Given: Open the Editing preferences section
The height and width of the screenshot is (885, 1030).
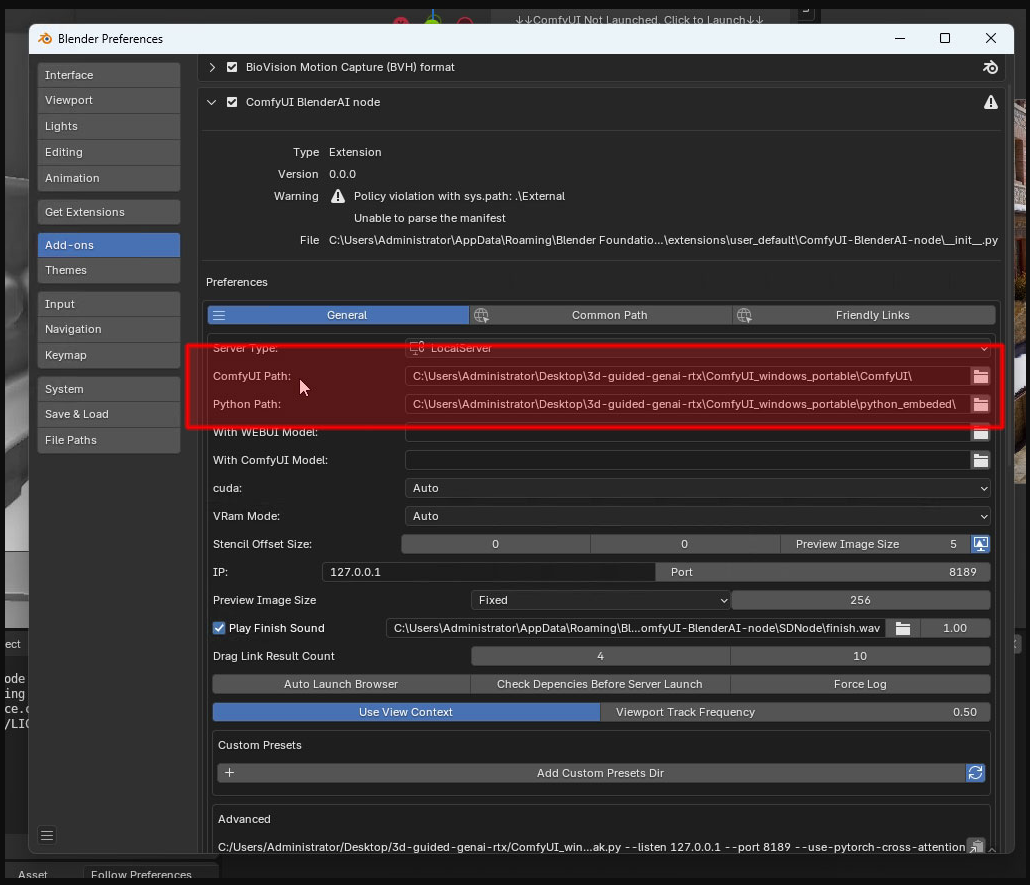Looking at the screenshot, I should click(x=108, y=152).
